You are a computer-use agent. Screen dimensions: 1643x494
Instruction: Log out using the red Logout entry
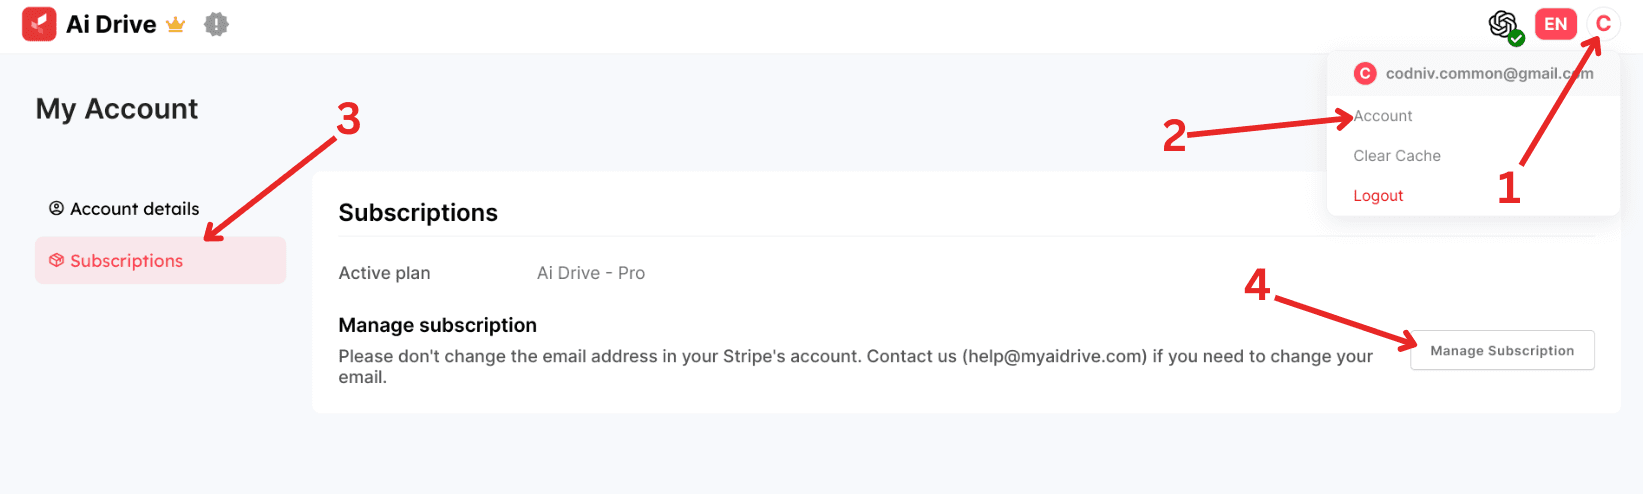(1378, 196)
